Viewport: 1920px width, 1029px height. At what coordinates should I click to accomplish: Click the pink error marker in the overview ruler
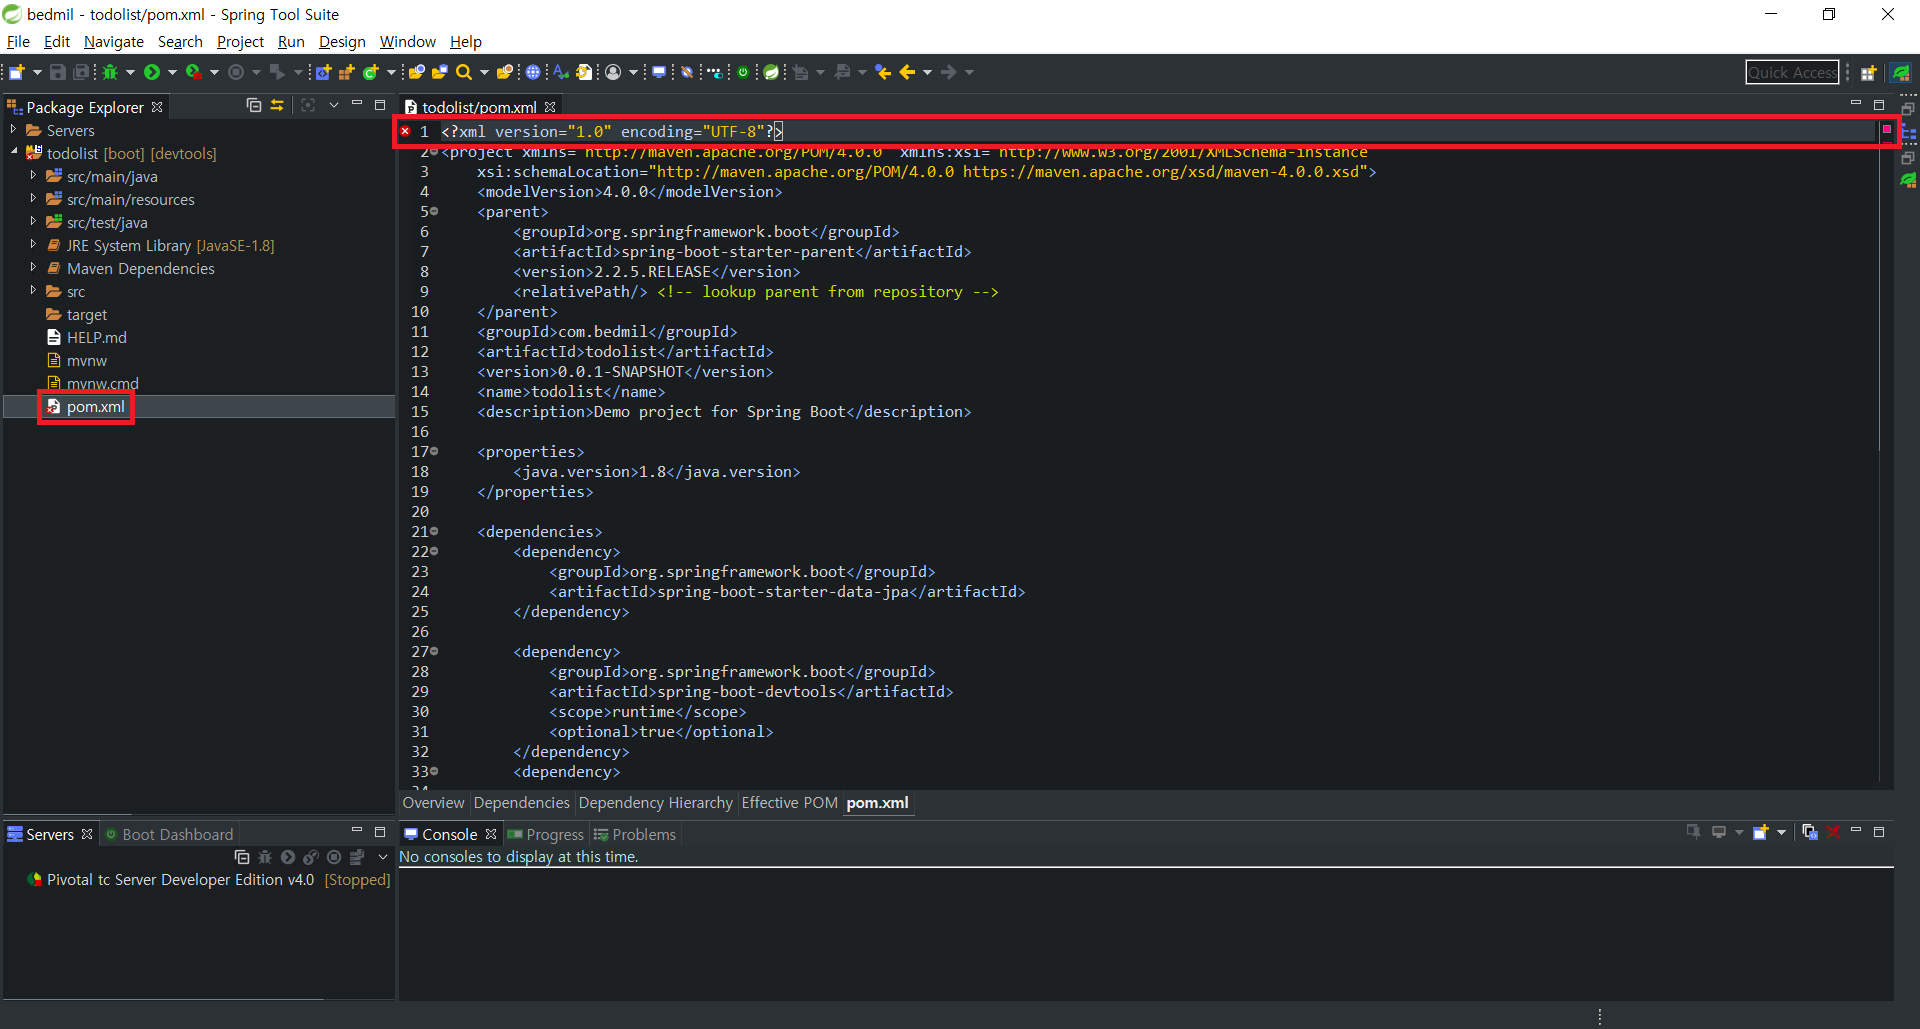(x=1887, y=129)
